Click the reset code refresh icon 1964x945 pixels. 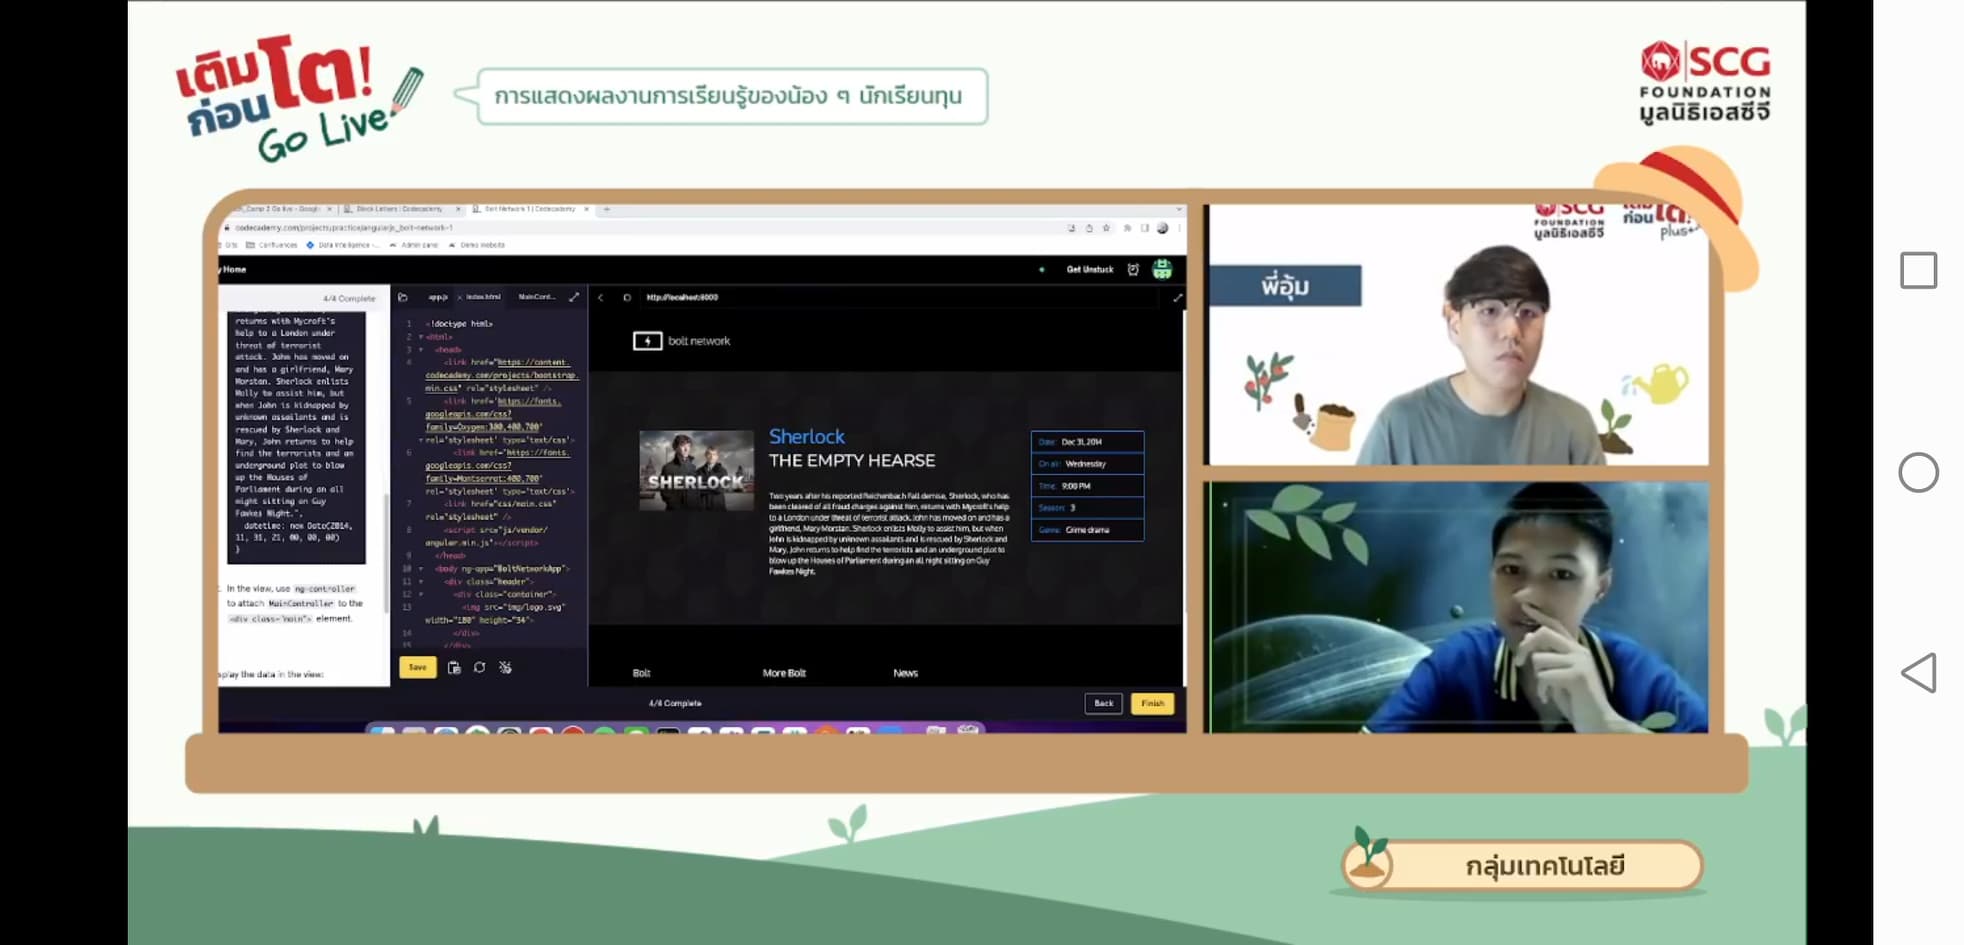pyautogui.click(x=480, y=667)
